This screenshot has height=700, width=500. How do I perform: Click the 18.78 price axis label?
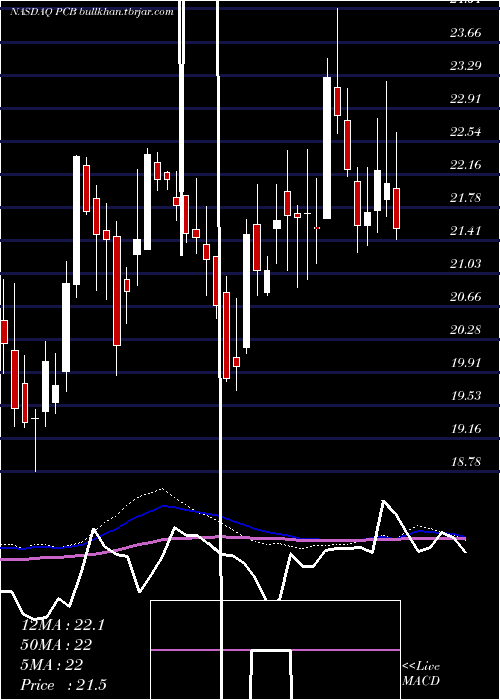[466, 462]
